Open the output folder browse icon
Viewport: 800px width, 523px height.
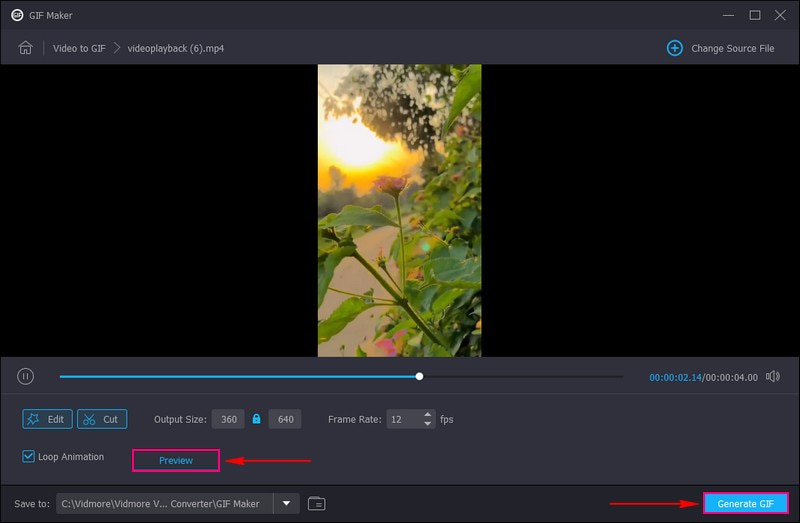pos(317,503)
